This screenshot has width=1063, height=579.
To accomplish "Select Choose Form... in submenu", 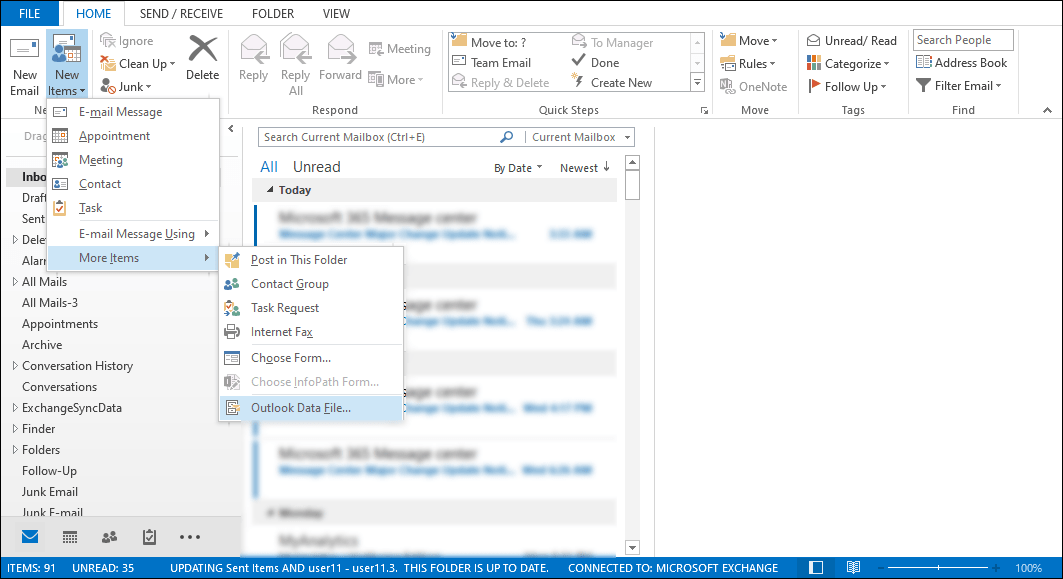I will coord(311,358).
